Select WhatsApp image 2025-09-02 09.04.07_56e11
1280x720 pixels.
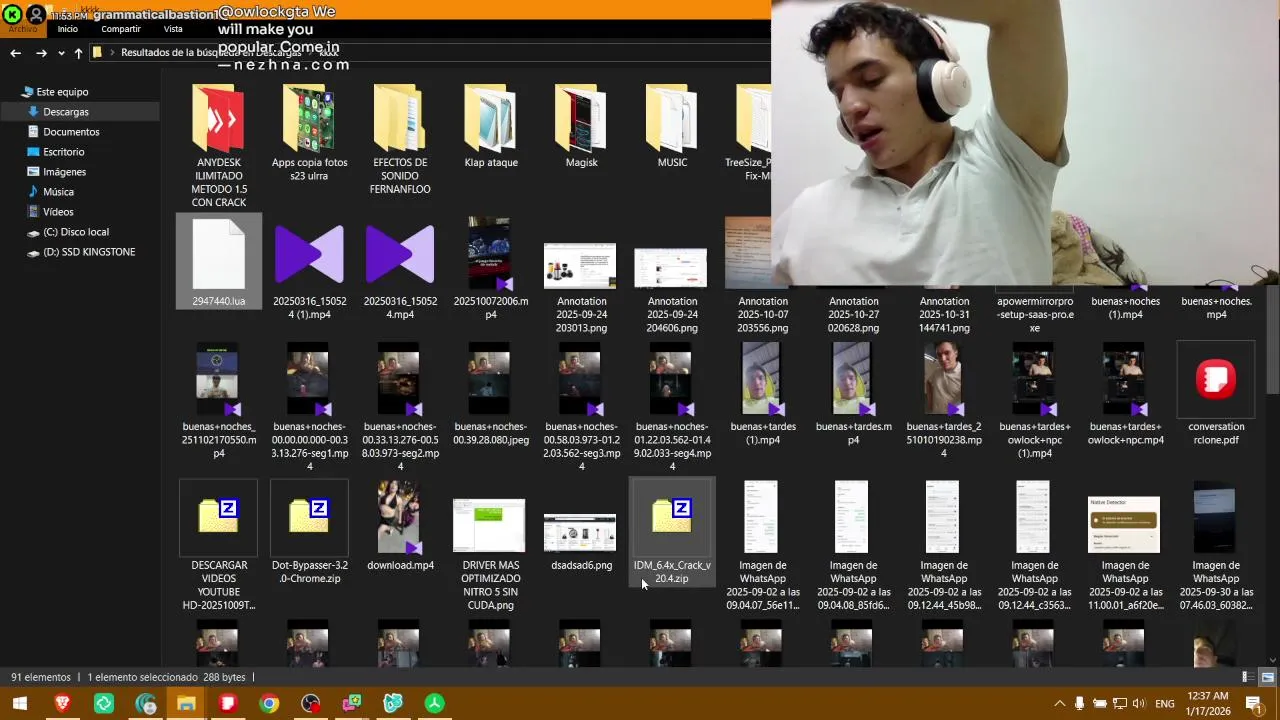pyautogui.click(x=762, y=546)
